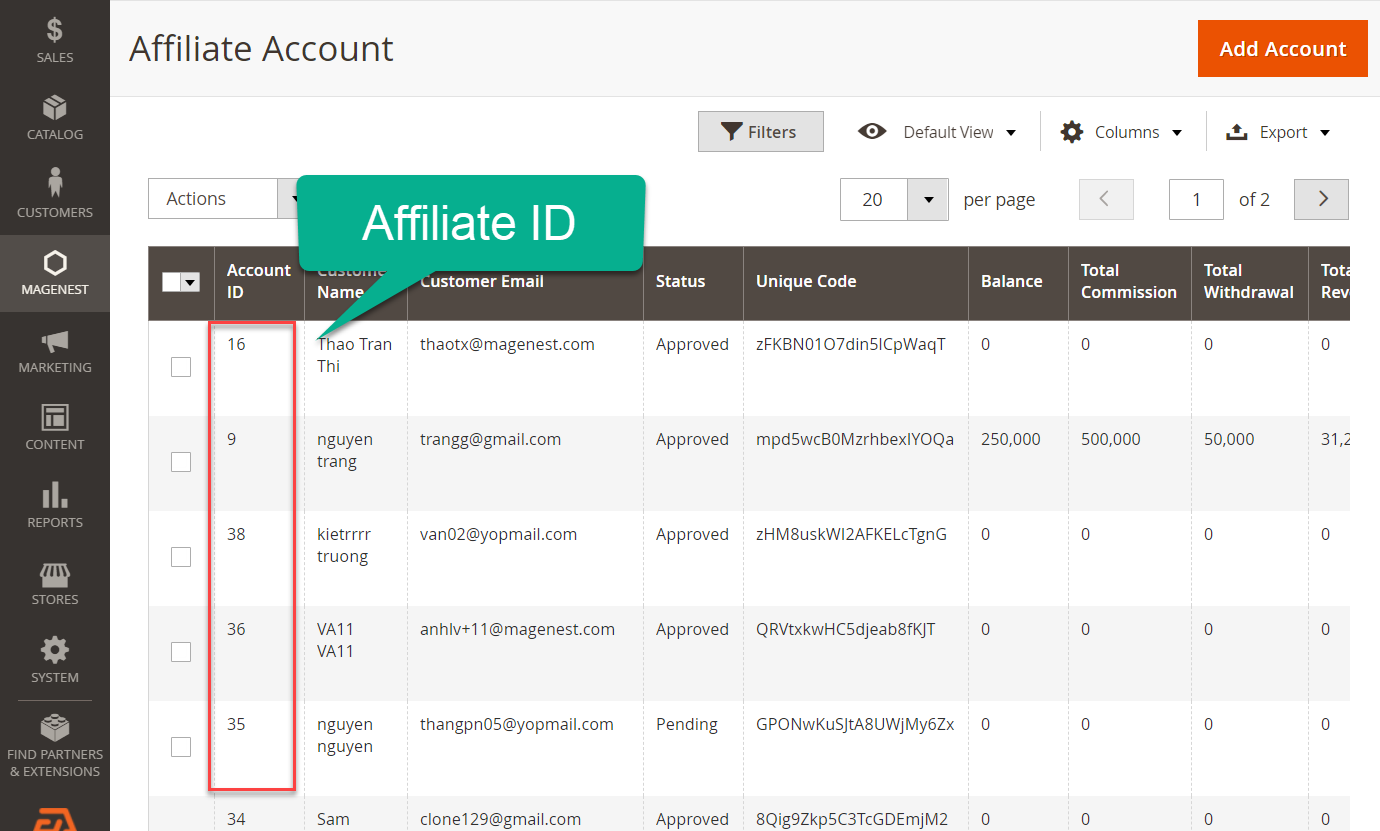Sort by Unique Code column header

[856, 282]
